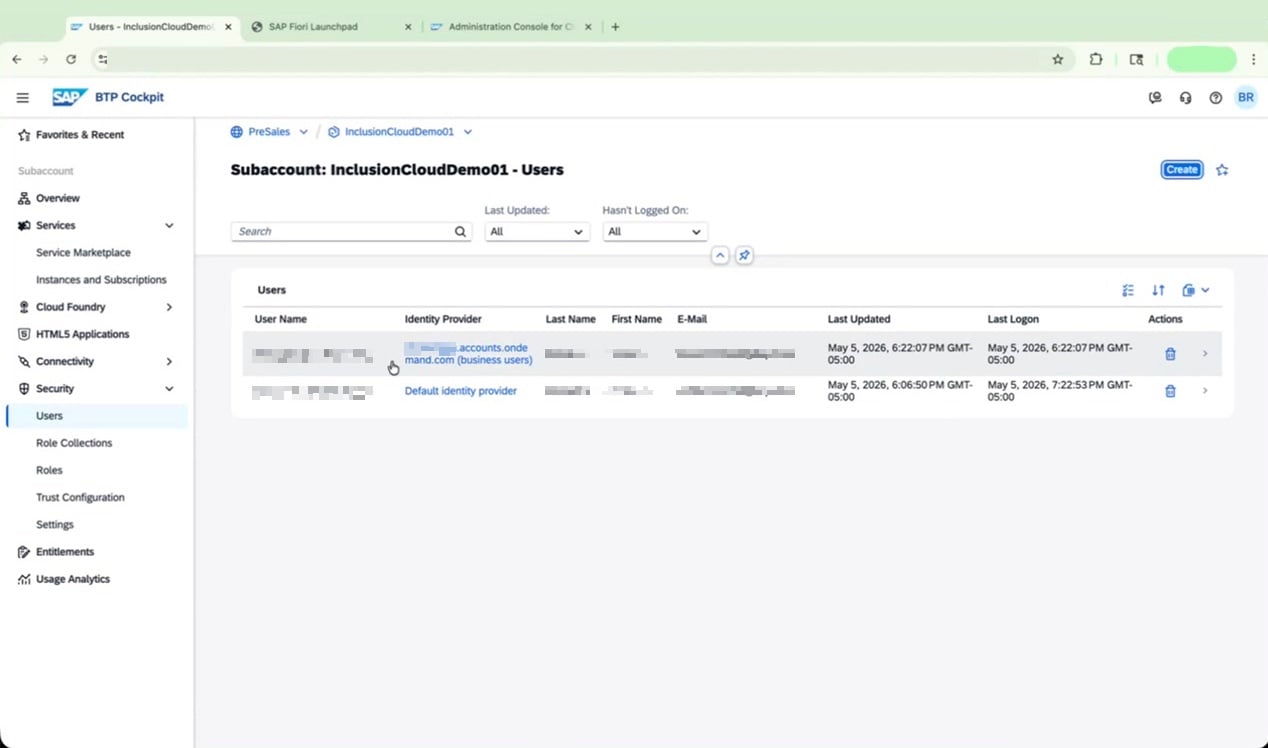Image resolution: width=1268 pixels, height=748 pixels.
Task: Open Default identity provider link
Action: 460,391
